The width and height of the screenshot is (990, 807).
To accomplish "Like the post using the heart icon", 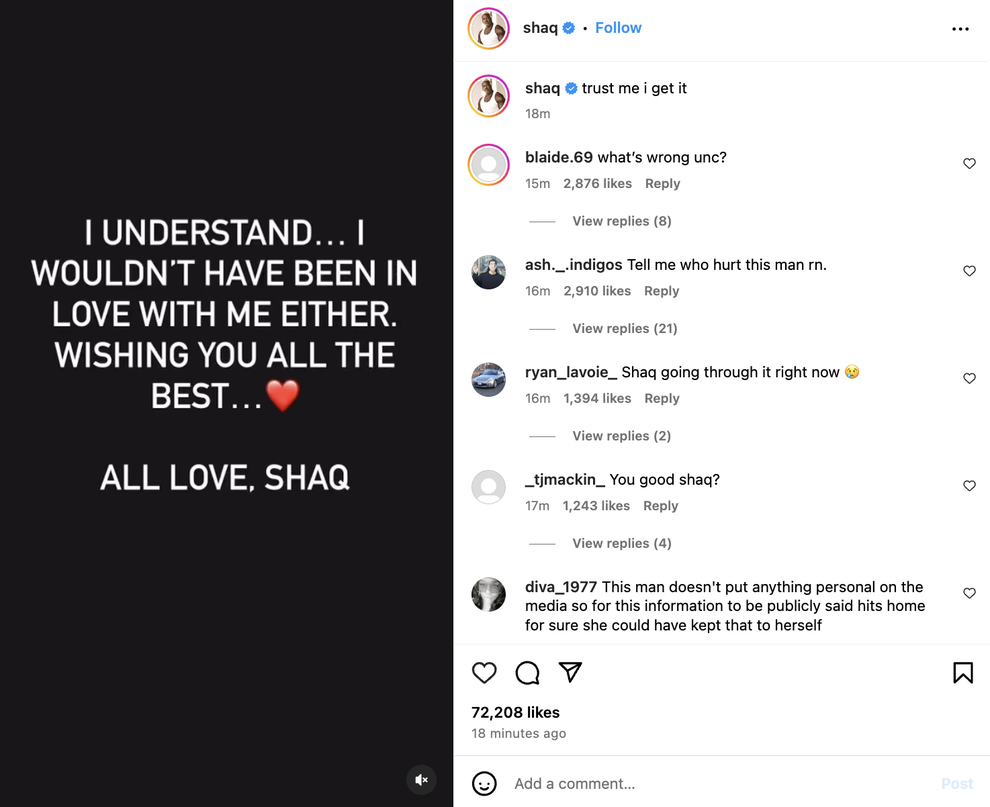I will (x=484, y=673).
